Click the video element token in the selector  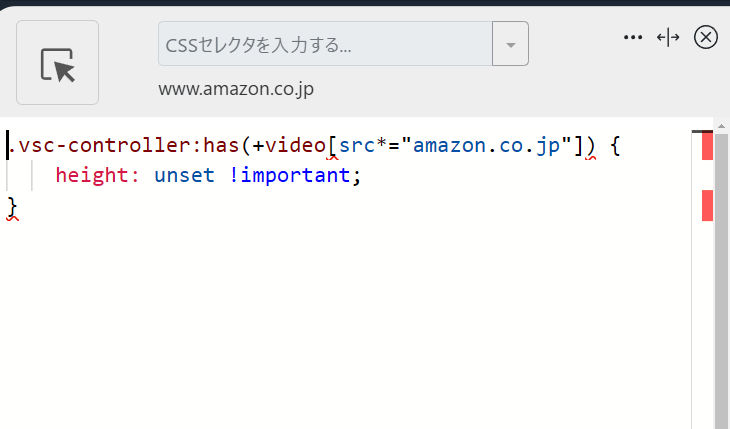click(295, 145)
